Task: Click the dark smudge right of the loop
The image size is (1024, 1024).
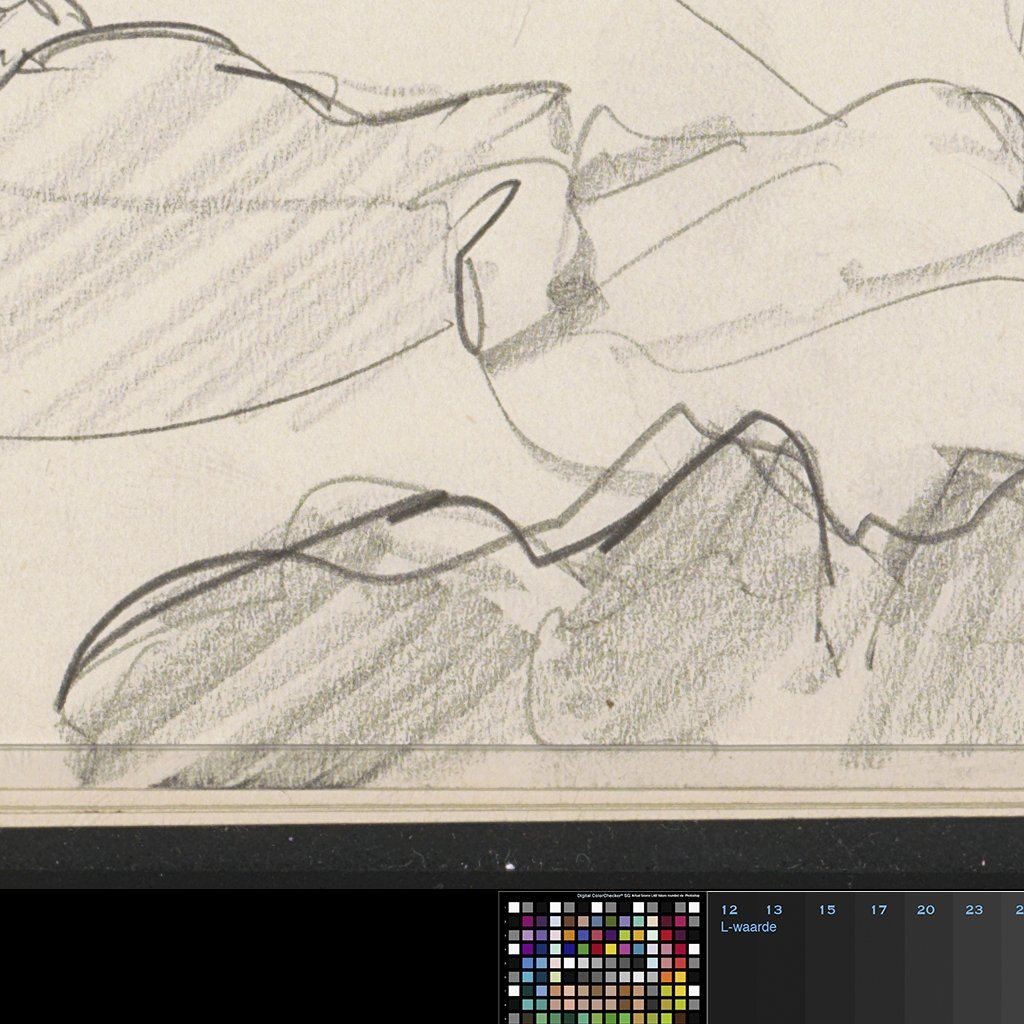Action: pyautogui.click(x=572, y=291)
